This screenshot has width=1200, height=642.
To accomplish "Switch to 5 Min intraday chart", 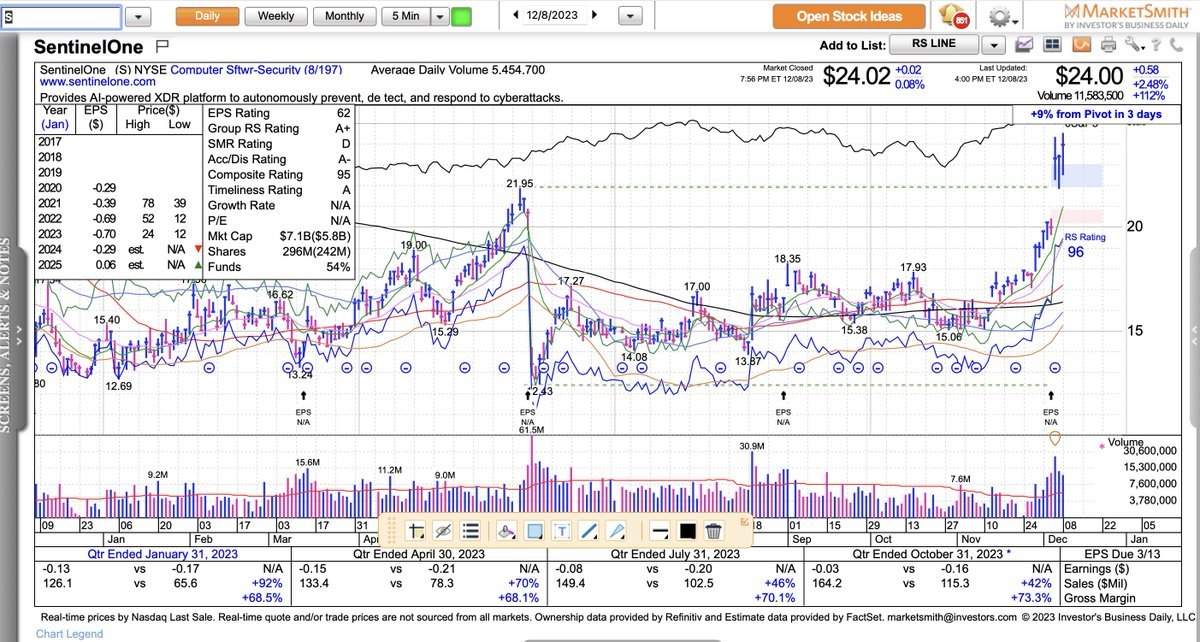I will [406, 16].
